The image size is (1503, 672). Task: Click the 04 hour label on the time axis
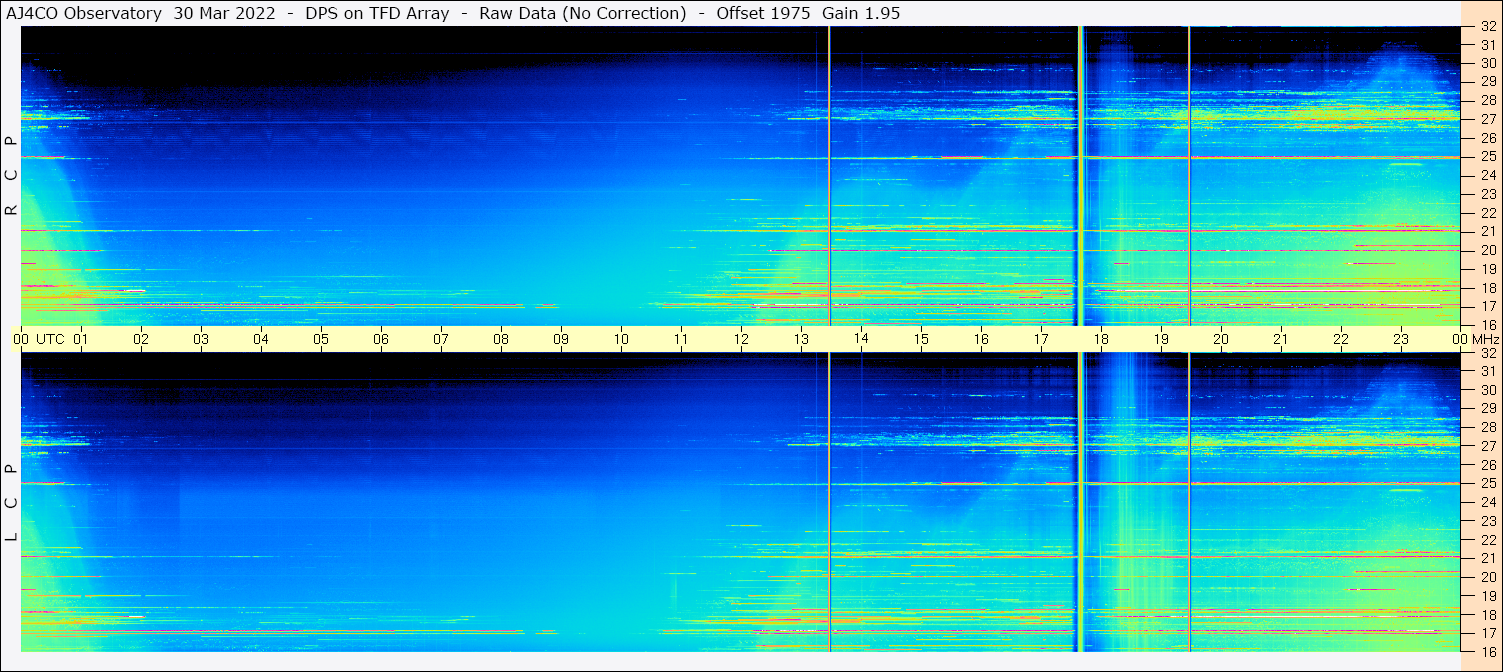click(x=261, y=339)
